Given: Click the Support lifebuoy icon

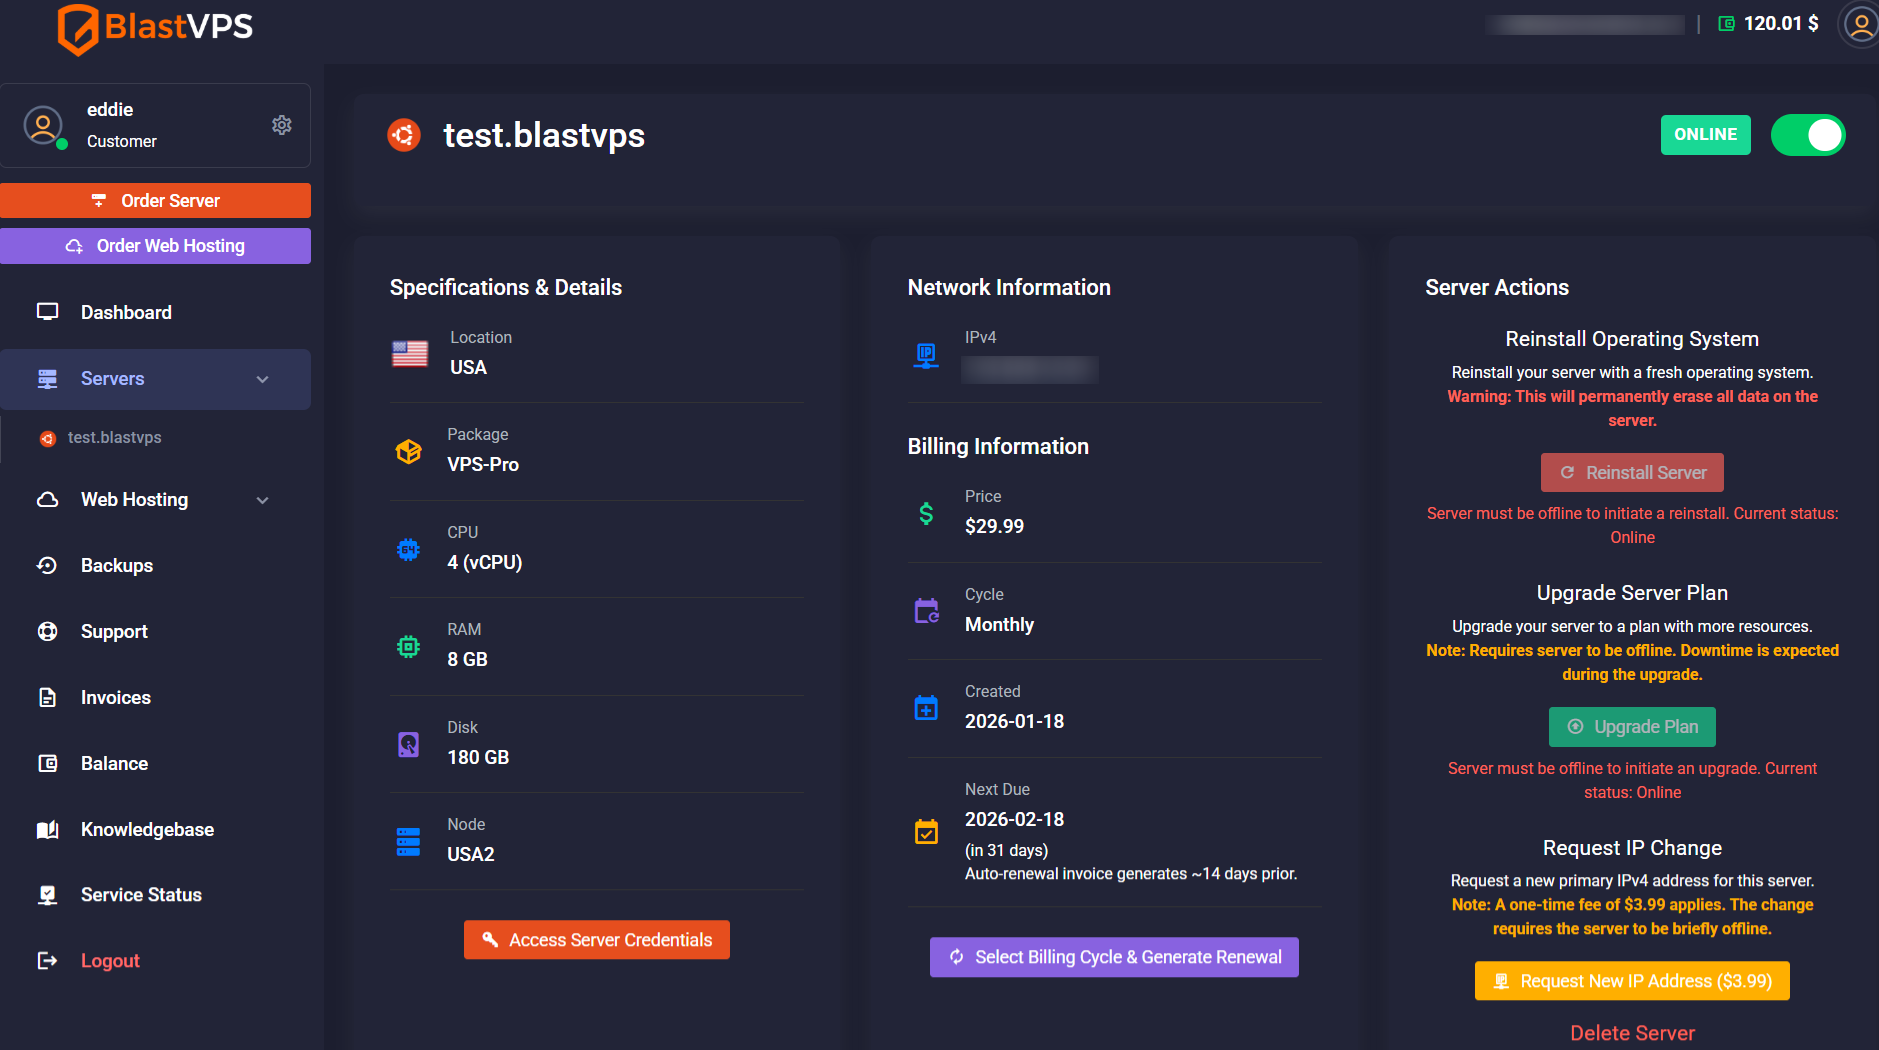Looking at the screenshot, I should 47,631.
